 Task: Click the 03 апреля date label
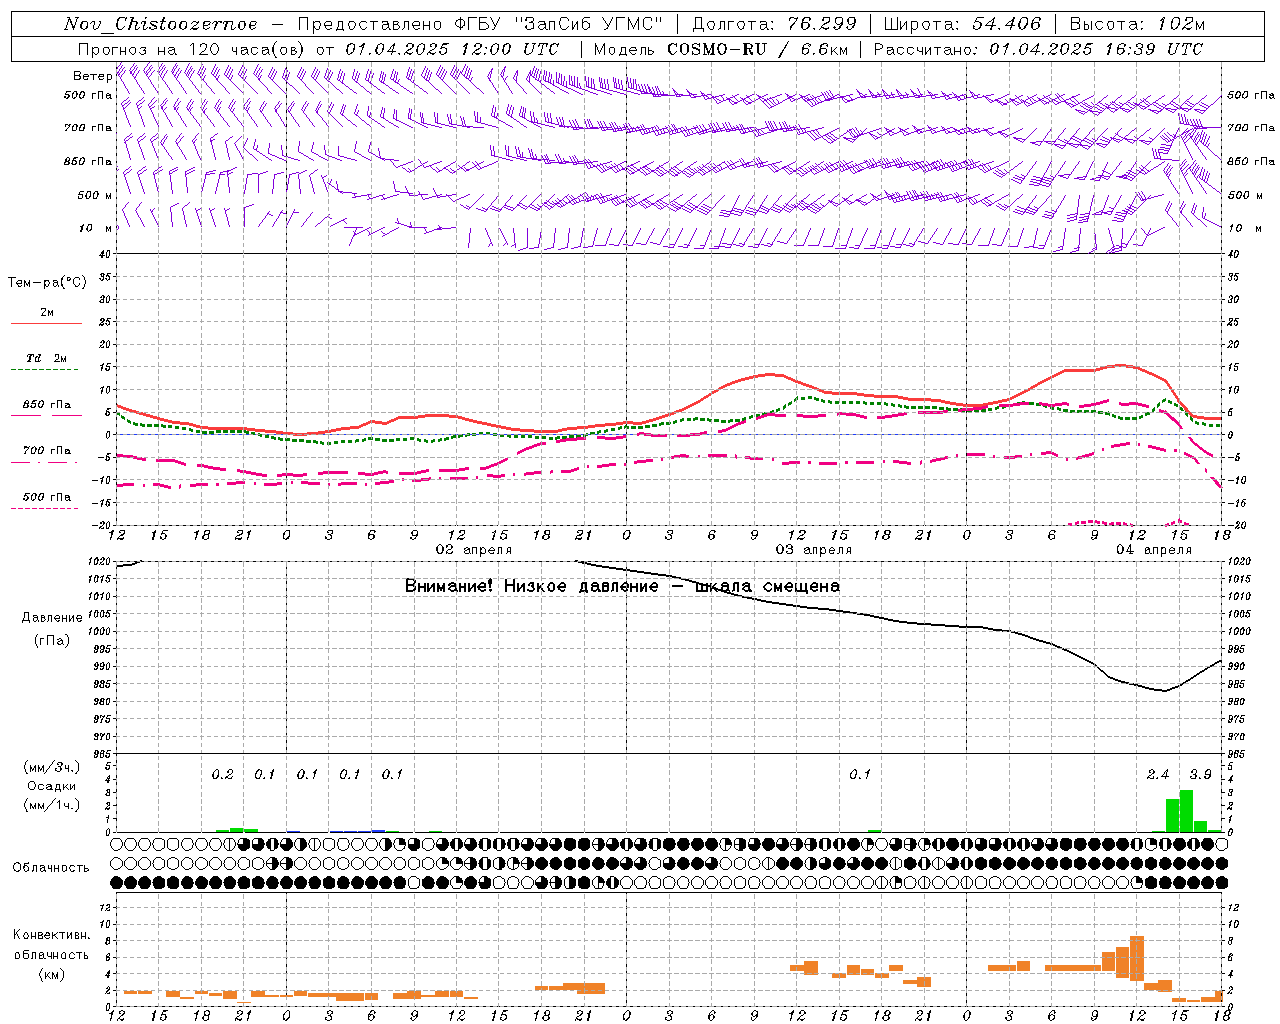click(x=814, y=550)
